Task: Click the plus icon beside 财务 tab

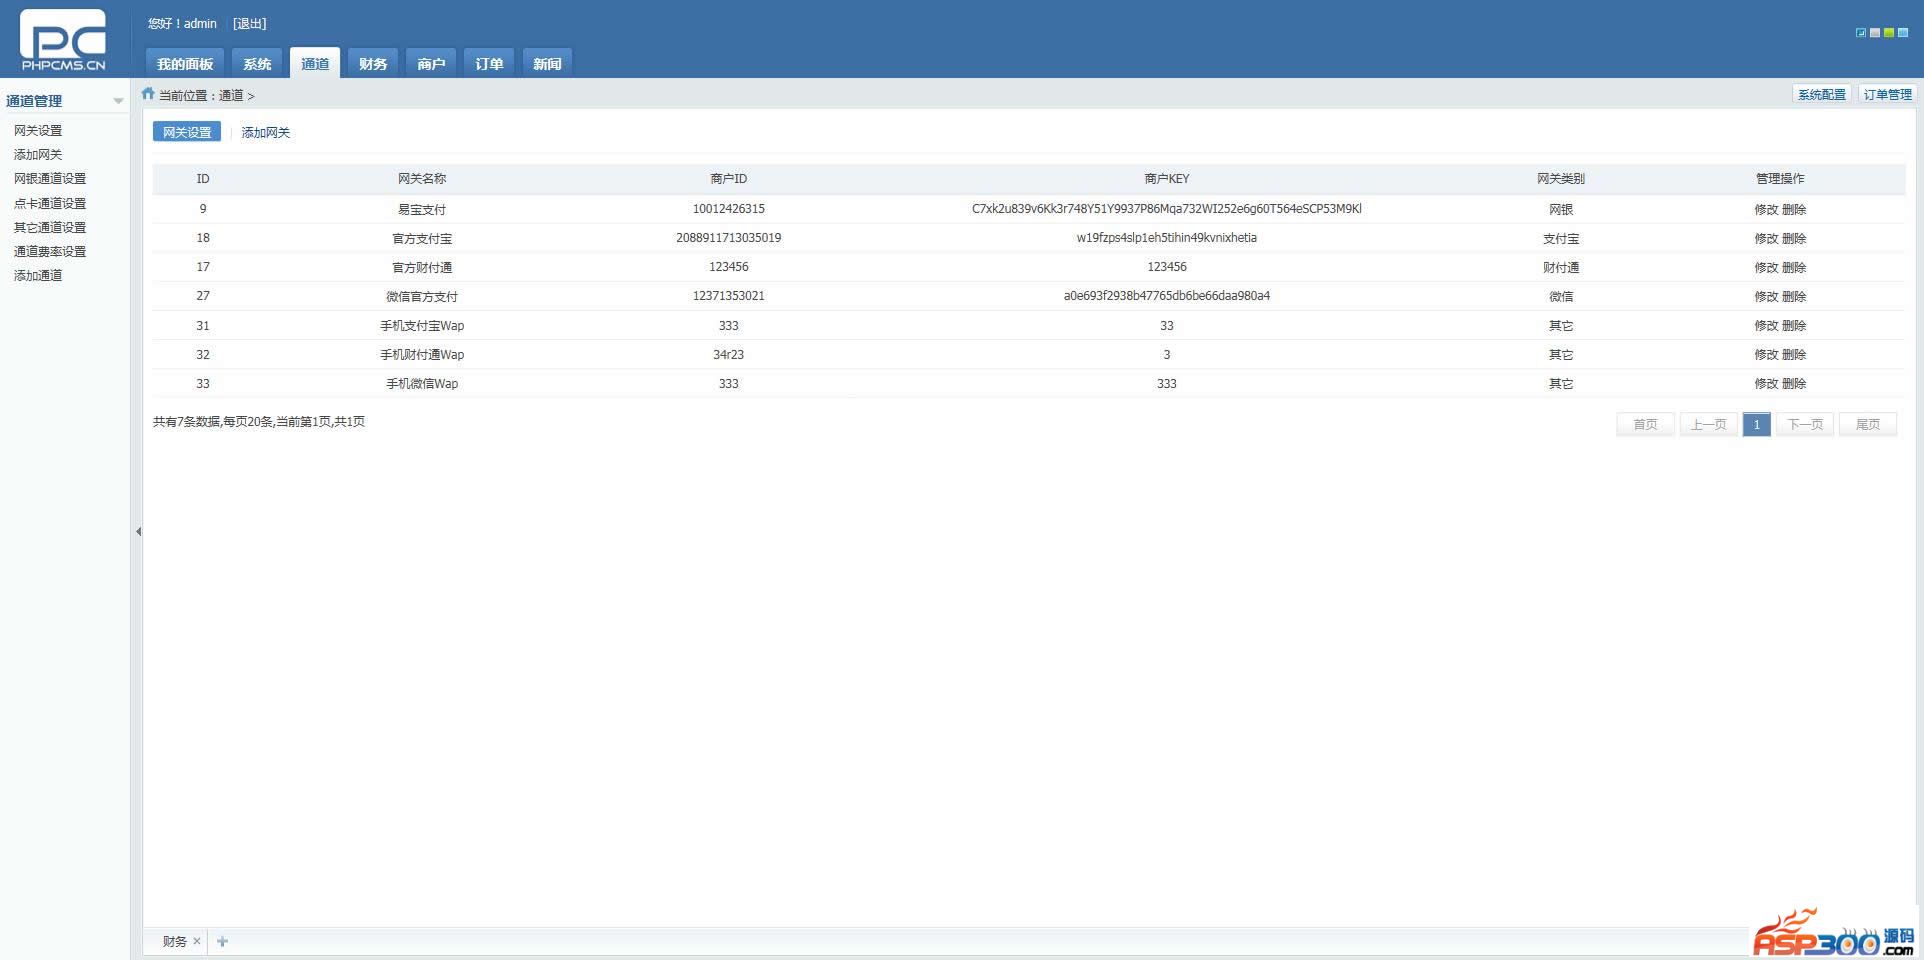Action: [x=222, y=941]
